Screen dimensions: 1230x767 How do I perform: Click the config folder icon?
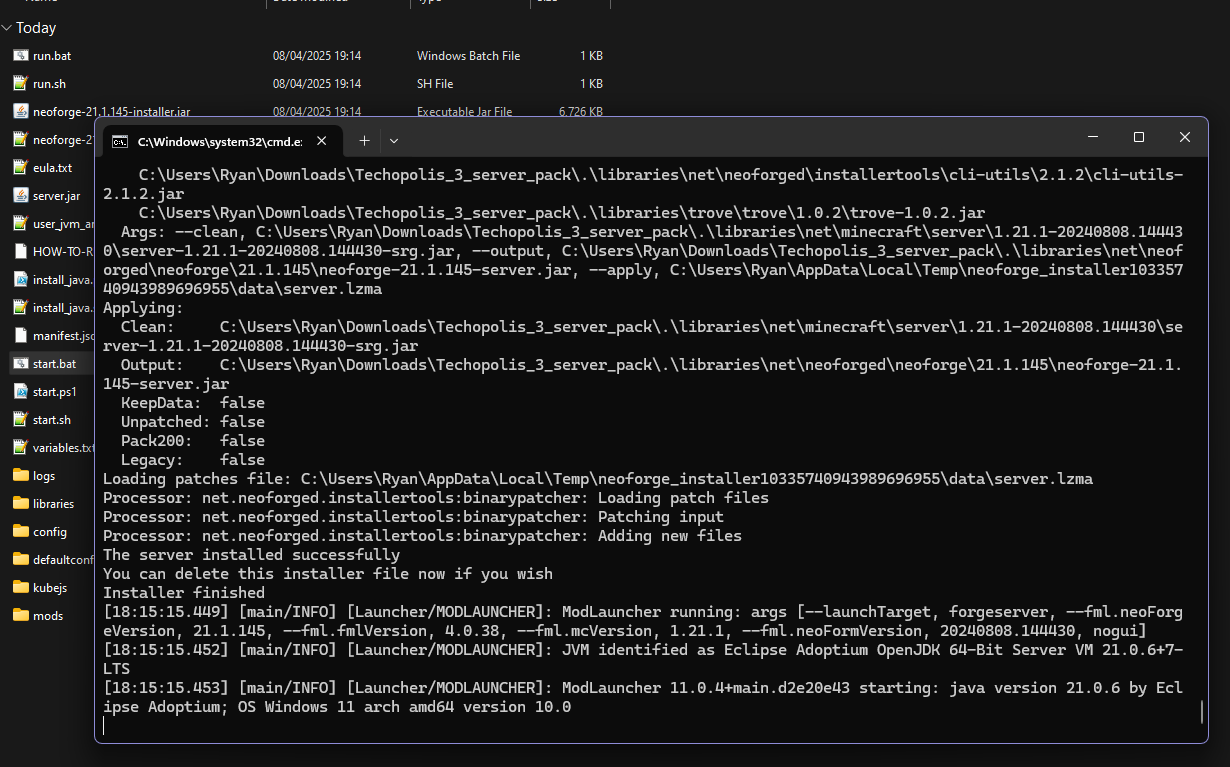[x=20, y=532]
